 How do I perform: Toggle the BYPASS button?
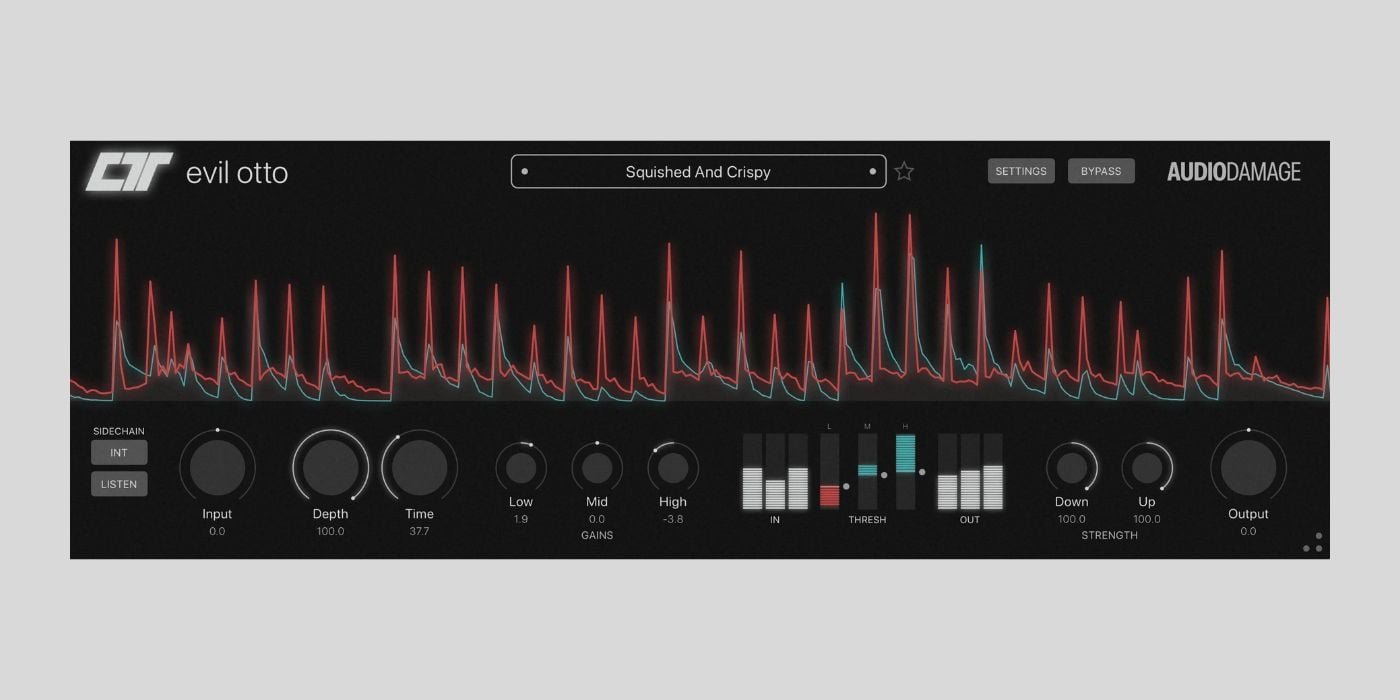pos(1101,171)
